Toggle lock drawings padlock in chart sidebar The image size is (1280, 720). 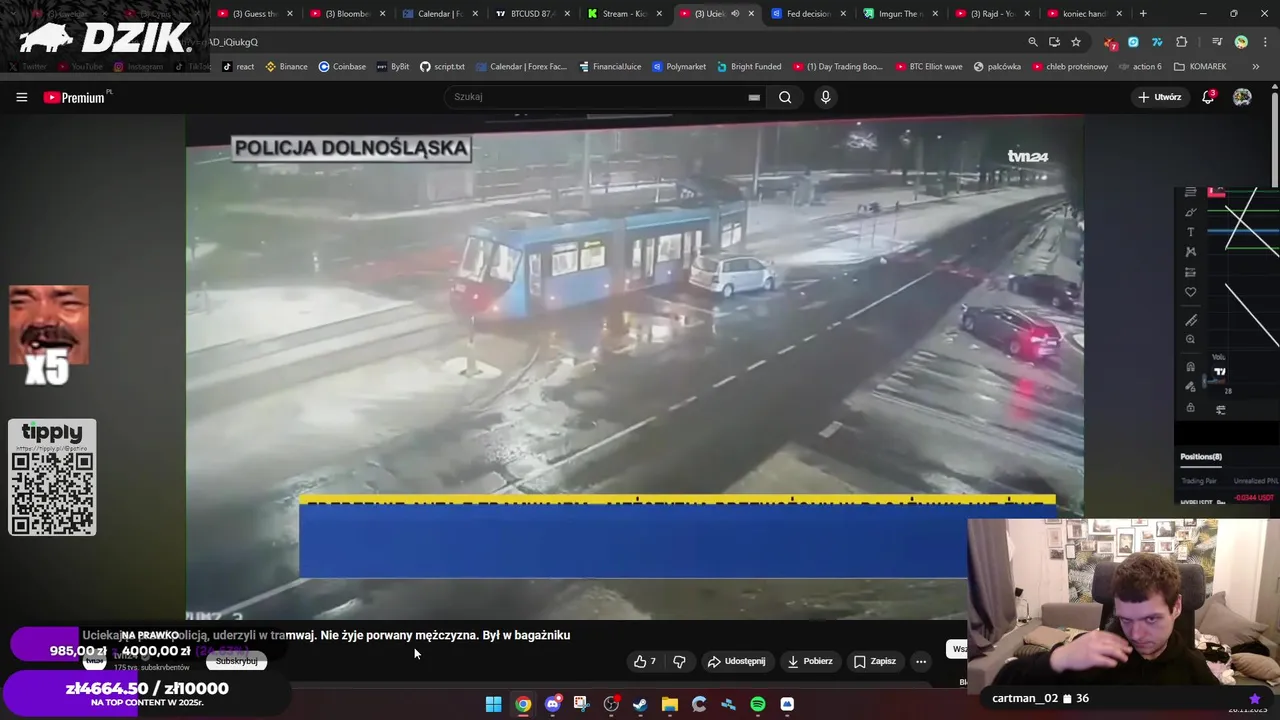[1190, 408]
